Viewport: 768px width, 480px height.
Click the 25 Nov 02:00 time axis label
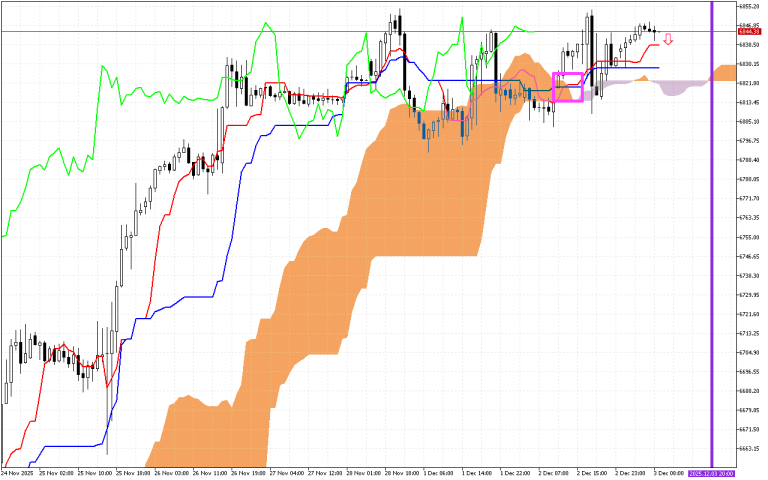55,474
